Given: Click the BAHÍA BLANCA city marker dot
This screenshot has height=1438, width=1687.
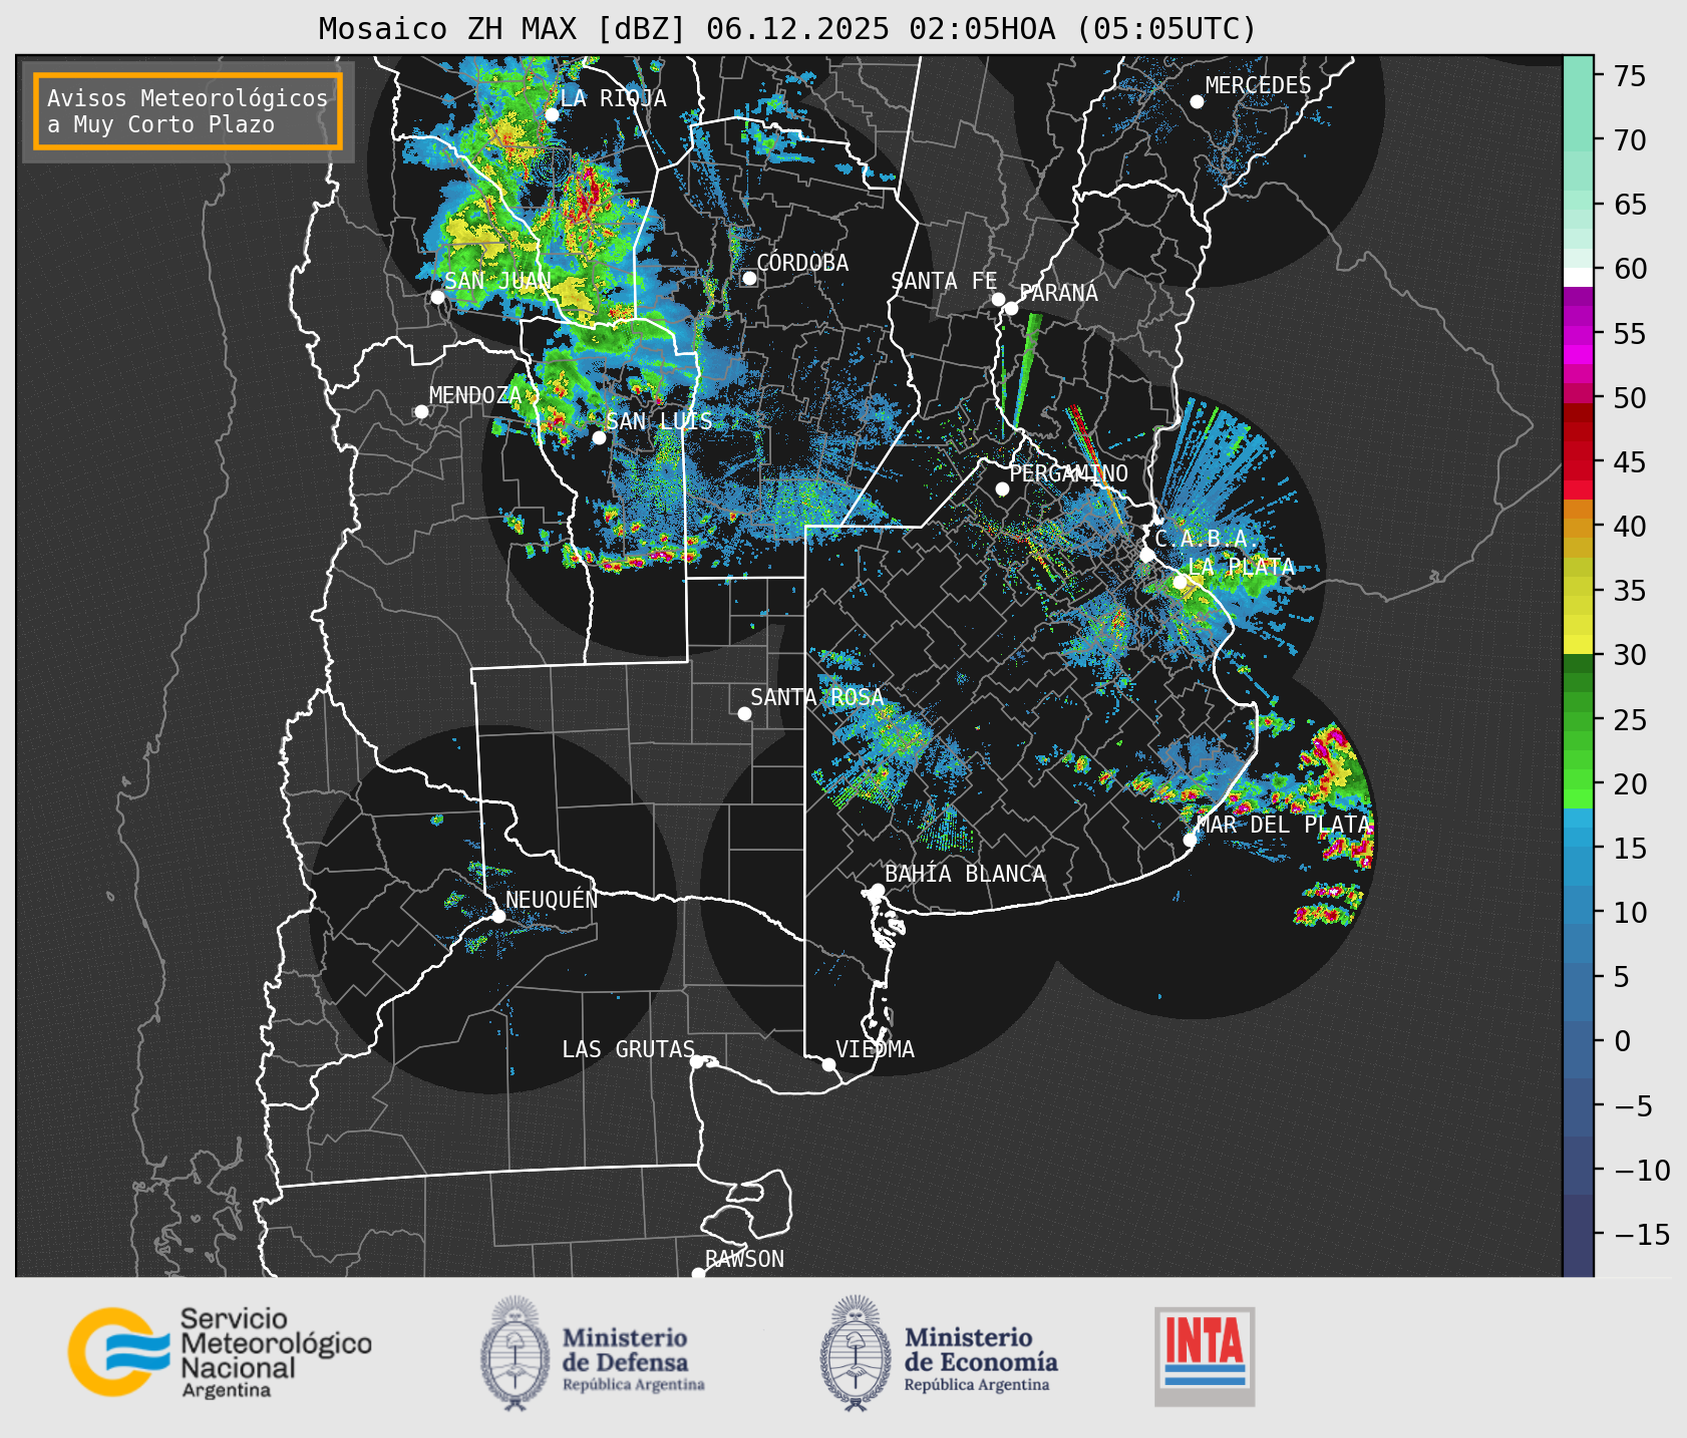Looking at the screenshot, I should tap(877, 890).
